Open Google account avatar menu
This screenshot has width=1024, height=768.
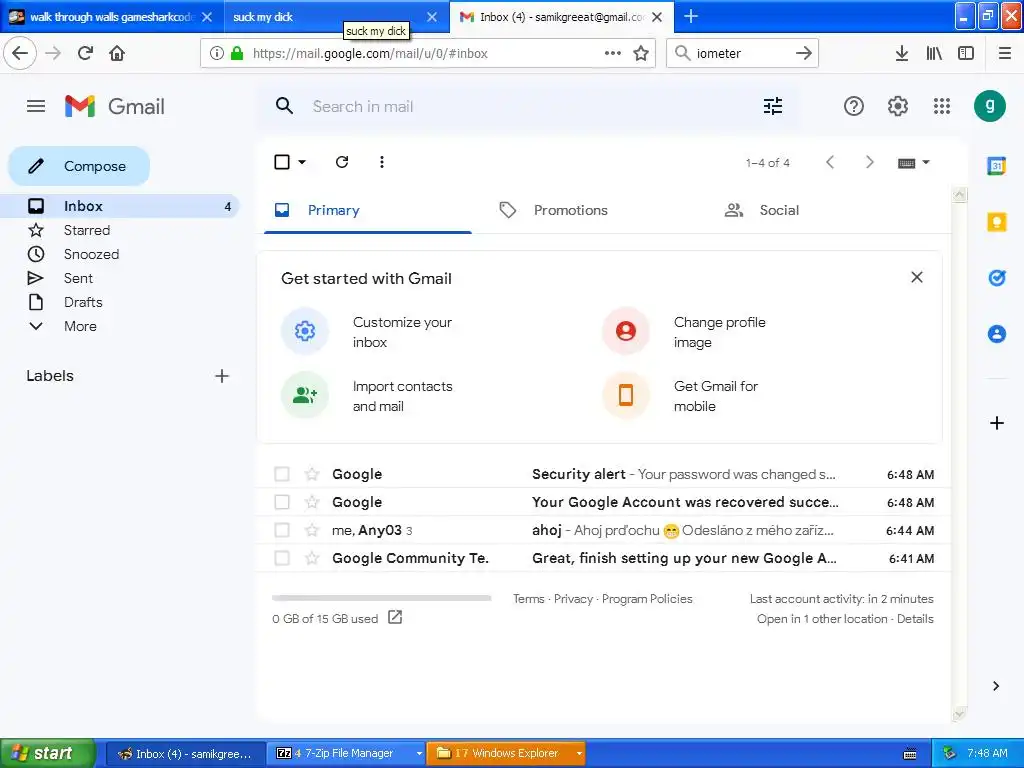click(x=989, y=106)
